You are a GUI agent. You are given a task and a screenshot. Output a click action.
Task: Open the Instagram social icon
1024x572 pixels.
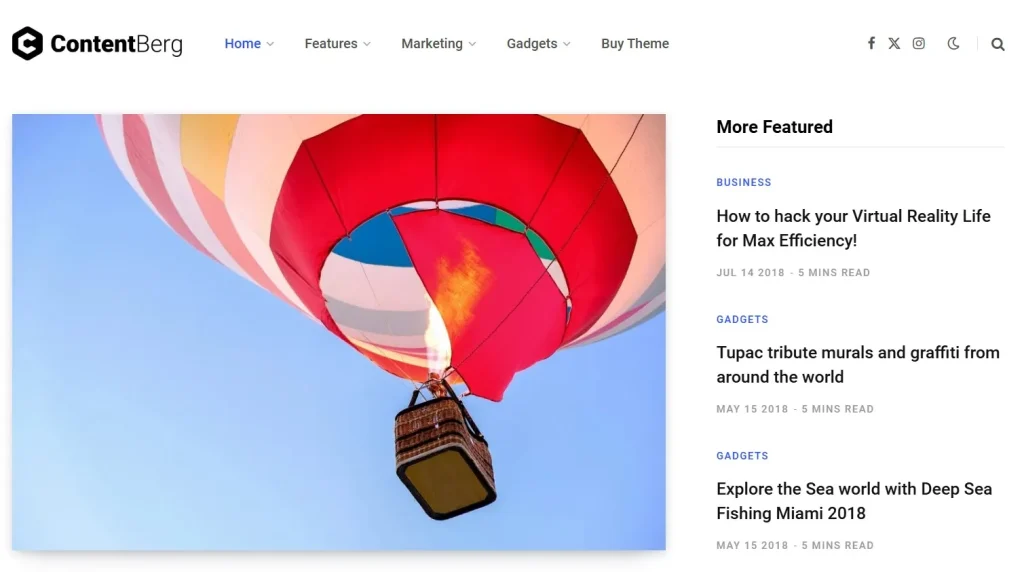(x=918, y=43)
